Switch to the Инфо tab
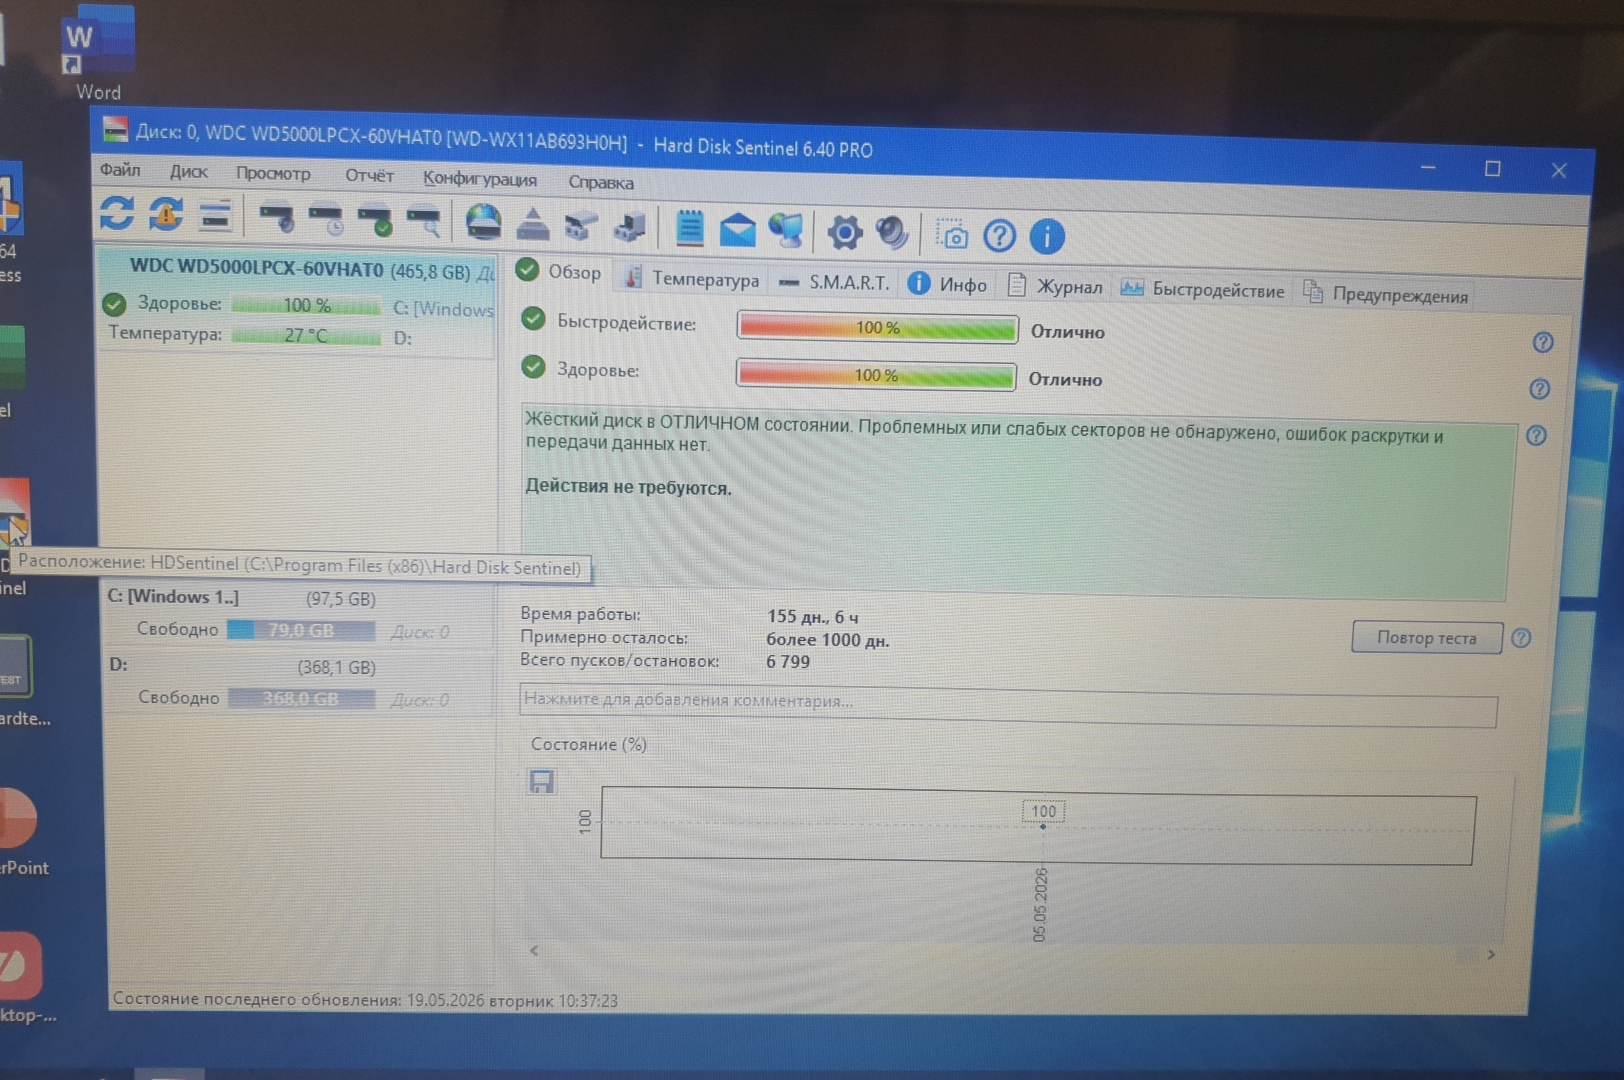The image size is (1624, 1080). [948, 285]
